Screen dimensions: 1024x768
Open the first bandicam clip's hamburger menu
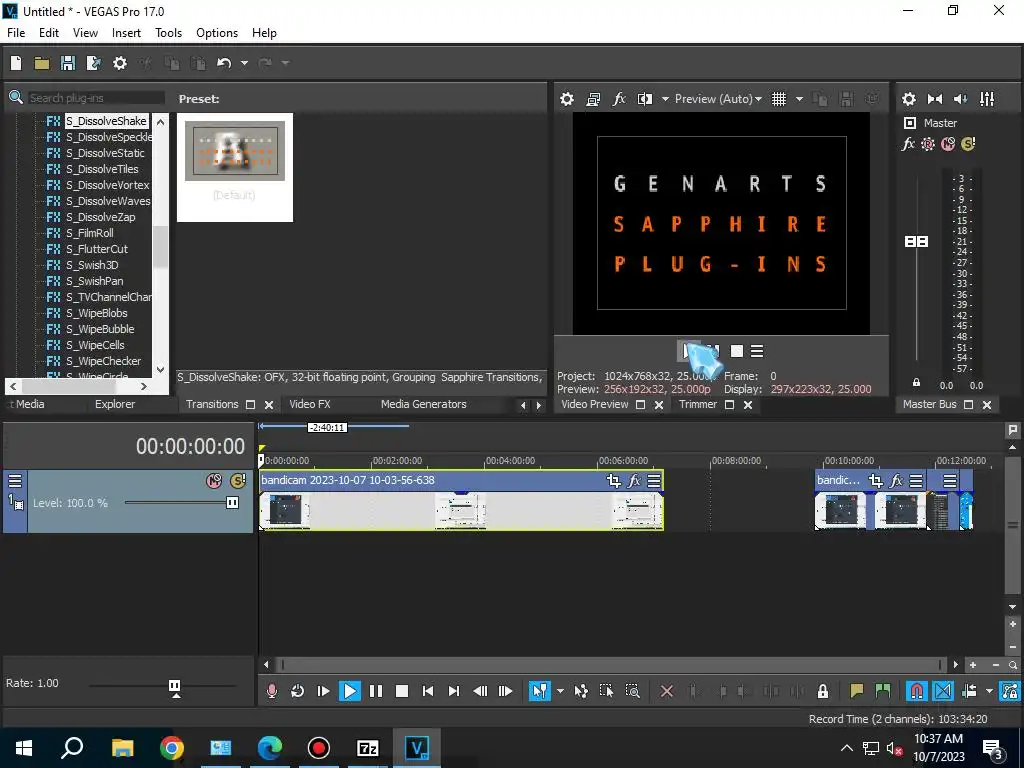[654, 481]
